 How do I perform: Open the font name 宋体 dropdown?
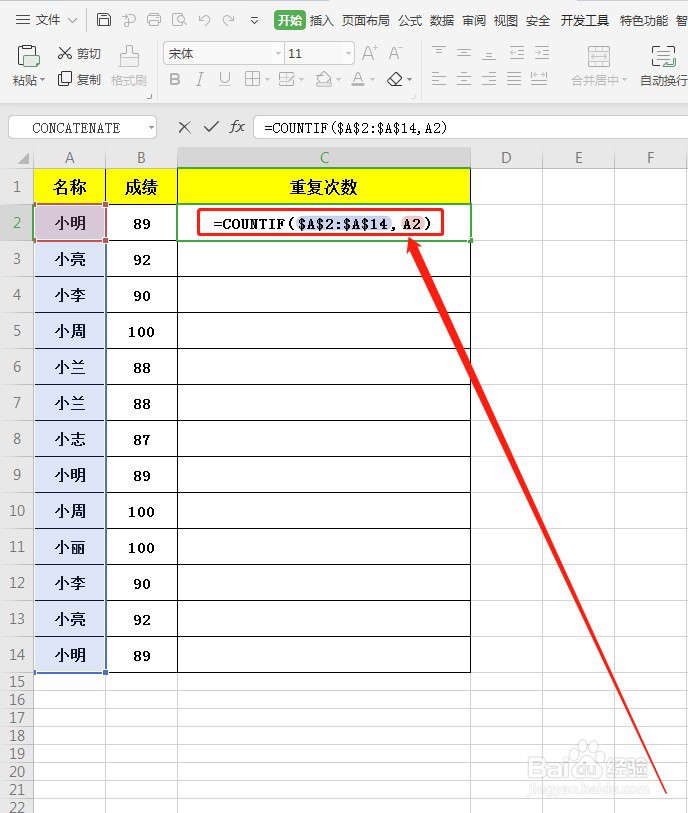[278, 53]
